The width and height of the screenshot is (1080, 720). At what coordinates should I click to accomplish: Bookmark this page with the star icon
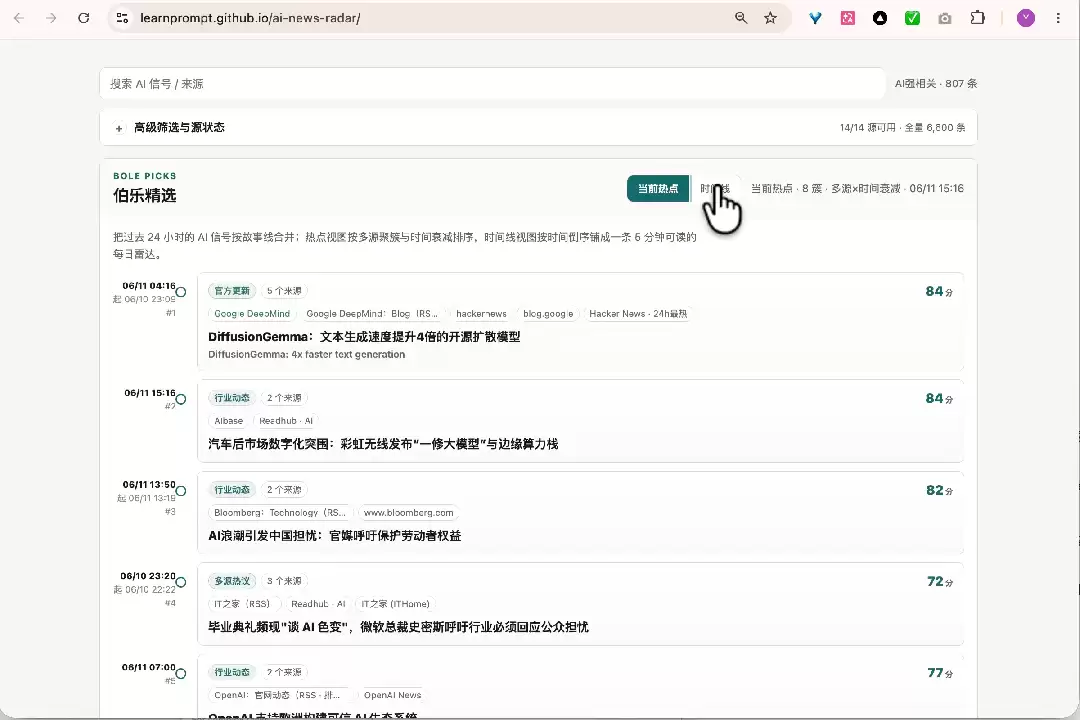(x=770, y=18)
